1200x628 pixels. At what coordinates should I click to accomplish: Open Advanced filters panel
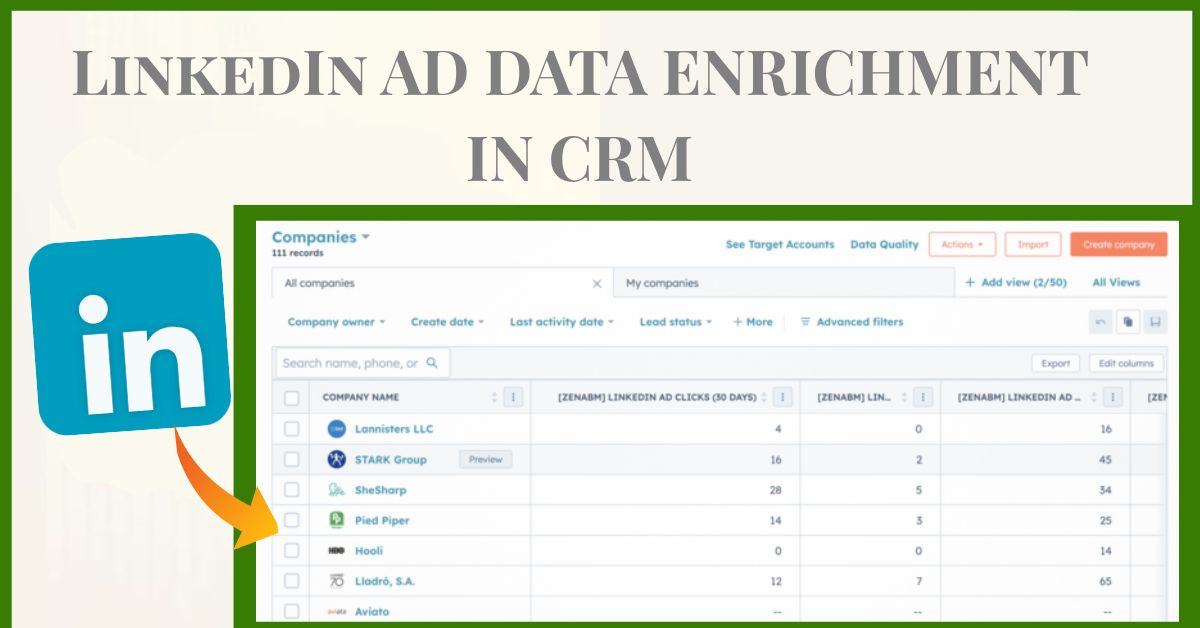(851, 322)
